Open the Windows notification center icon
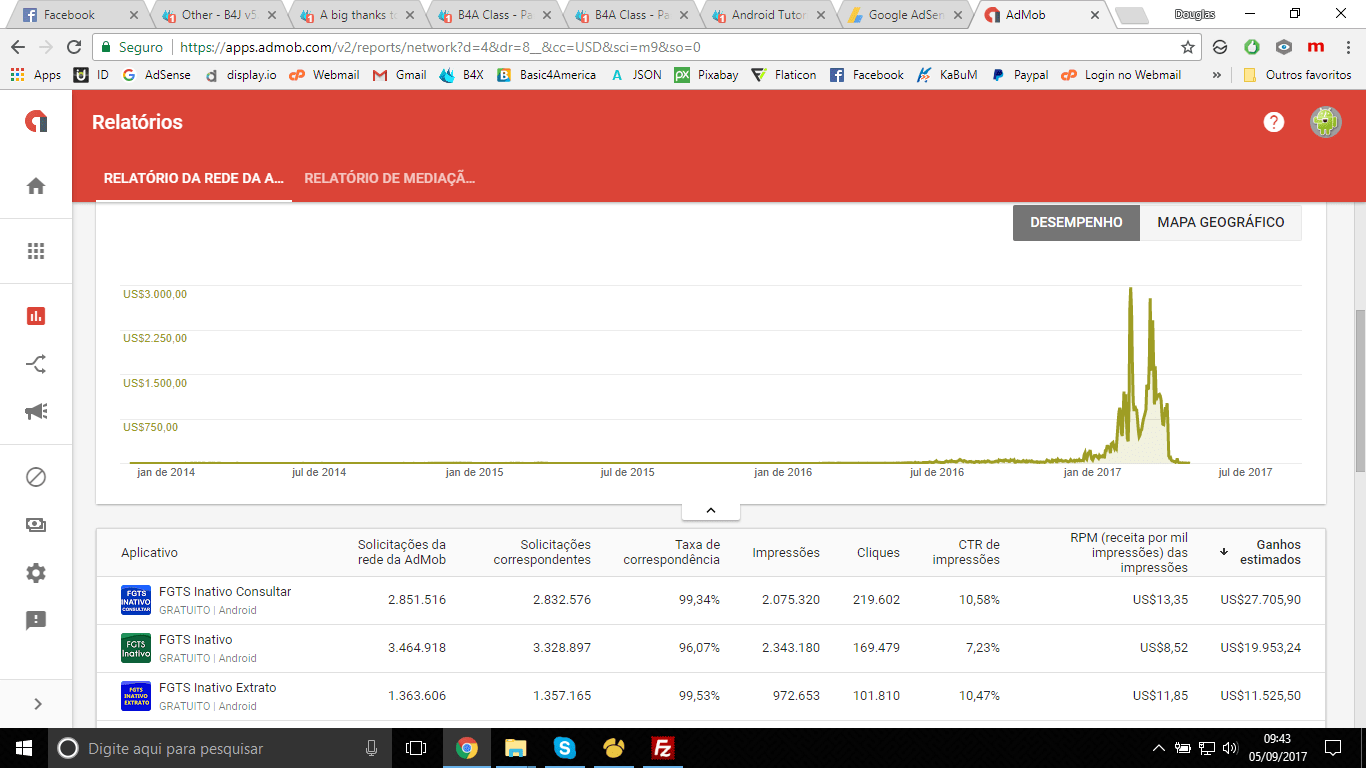 [x=1332, y=748]
